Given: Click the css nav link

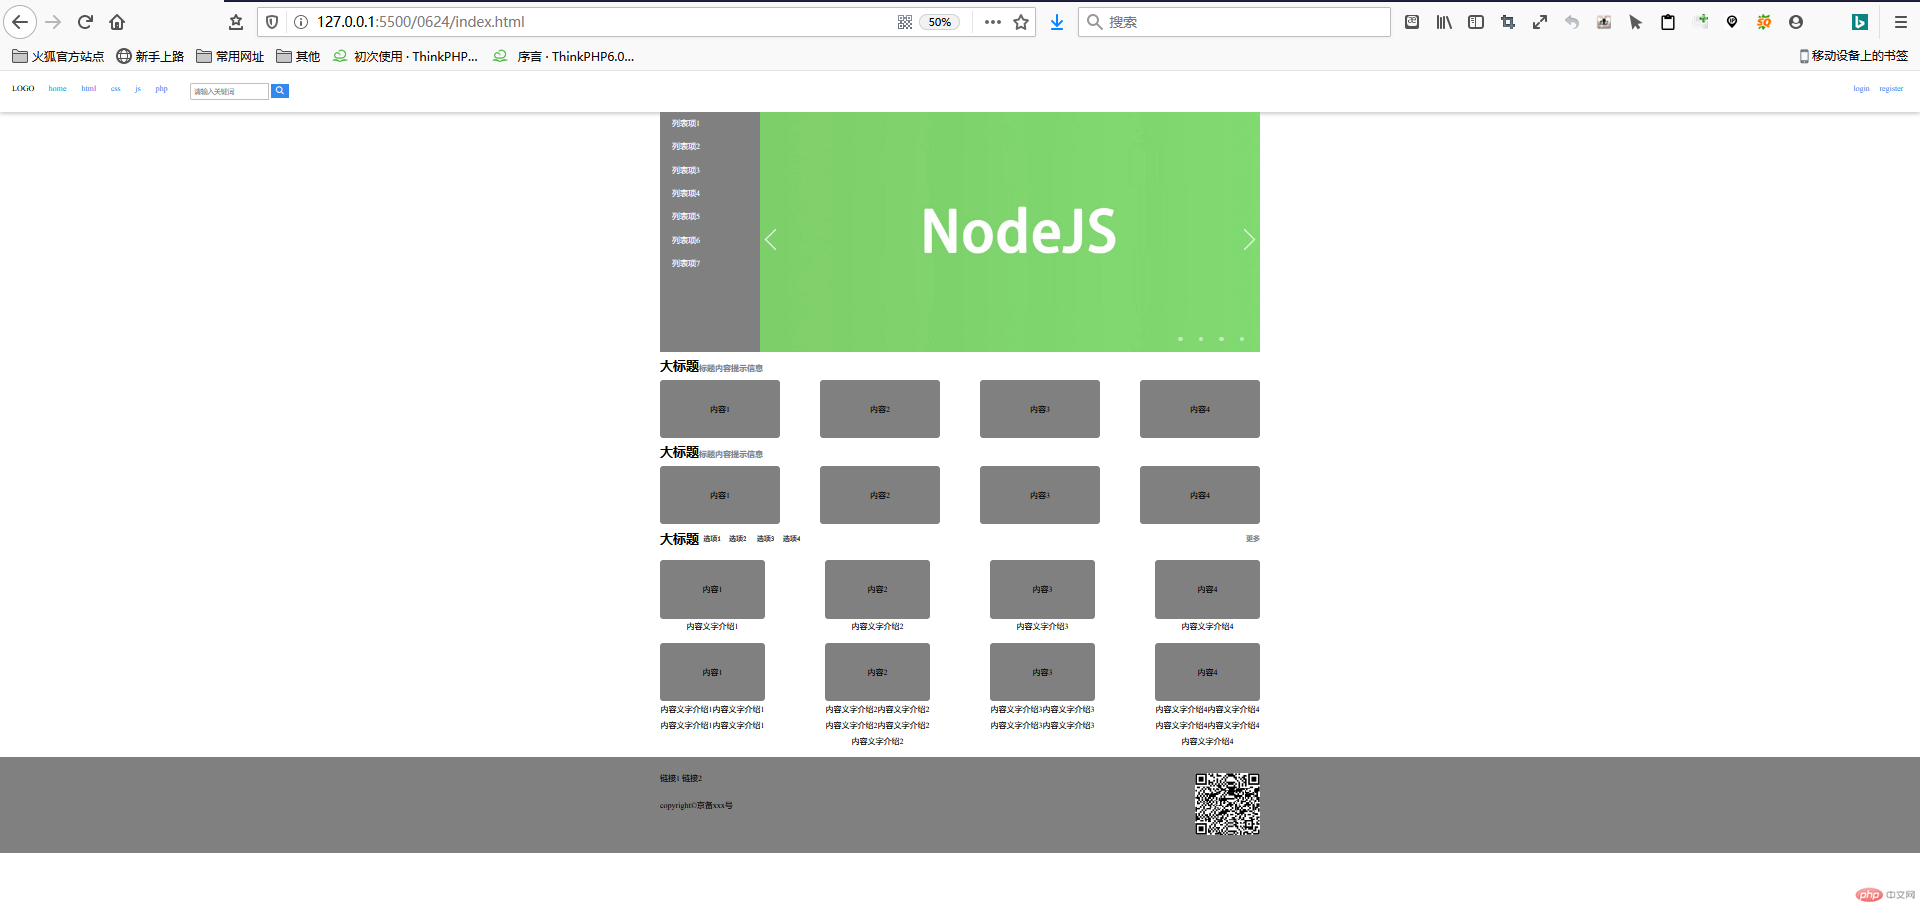Looking at the screenshot, I should (116, 89).
